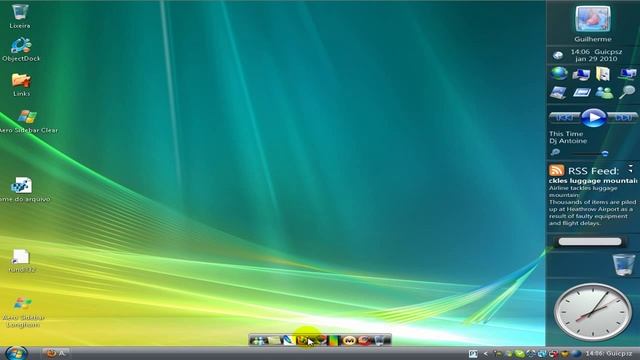Open the network computers launcher in sidebar
The image size is (640, 360).
click(x=627, y=74)
